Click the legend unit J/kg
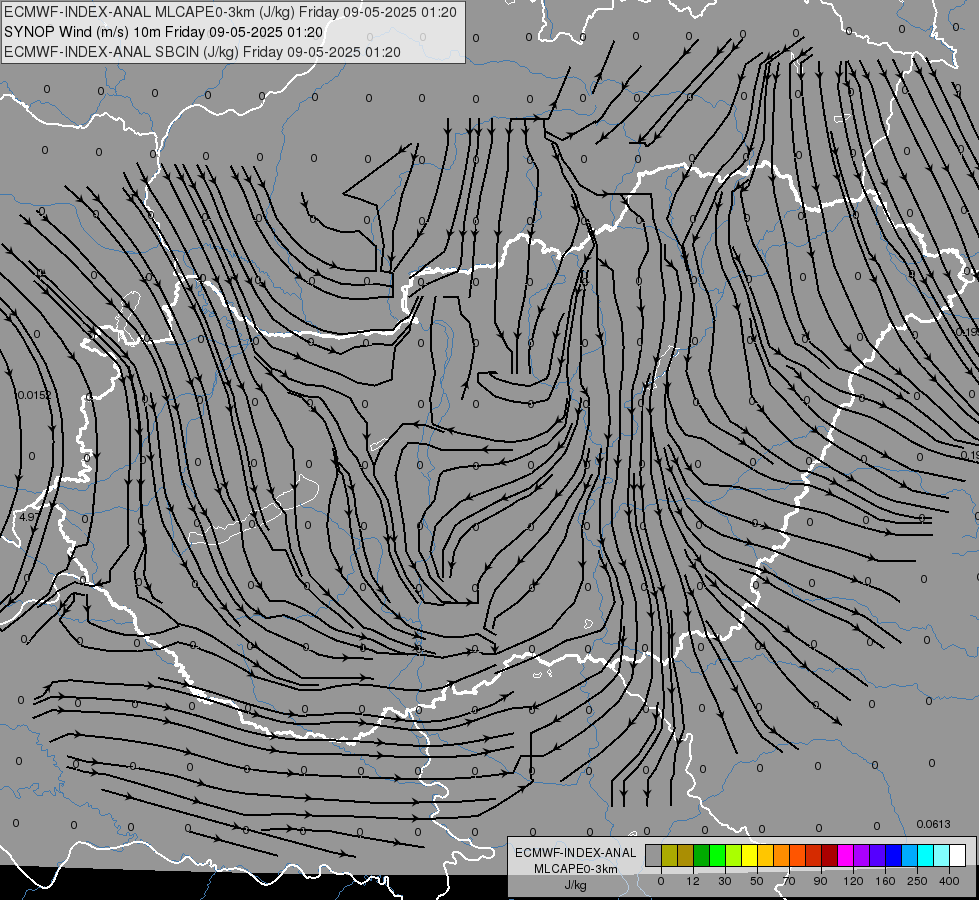Image resolution: width=979 pixels, height=900 pixels. coord(576,885)
